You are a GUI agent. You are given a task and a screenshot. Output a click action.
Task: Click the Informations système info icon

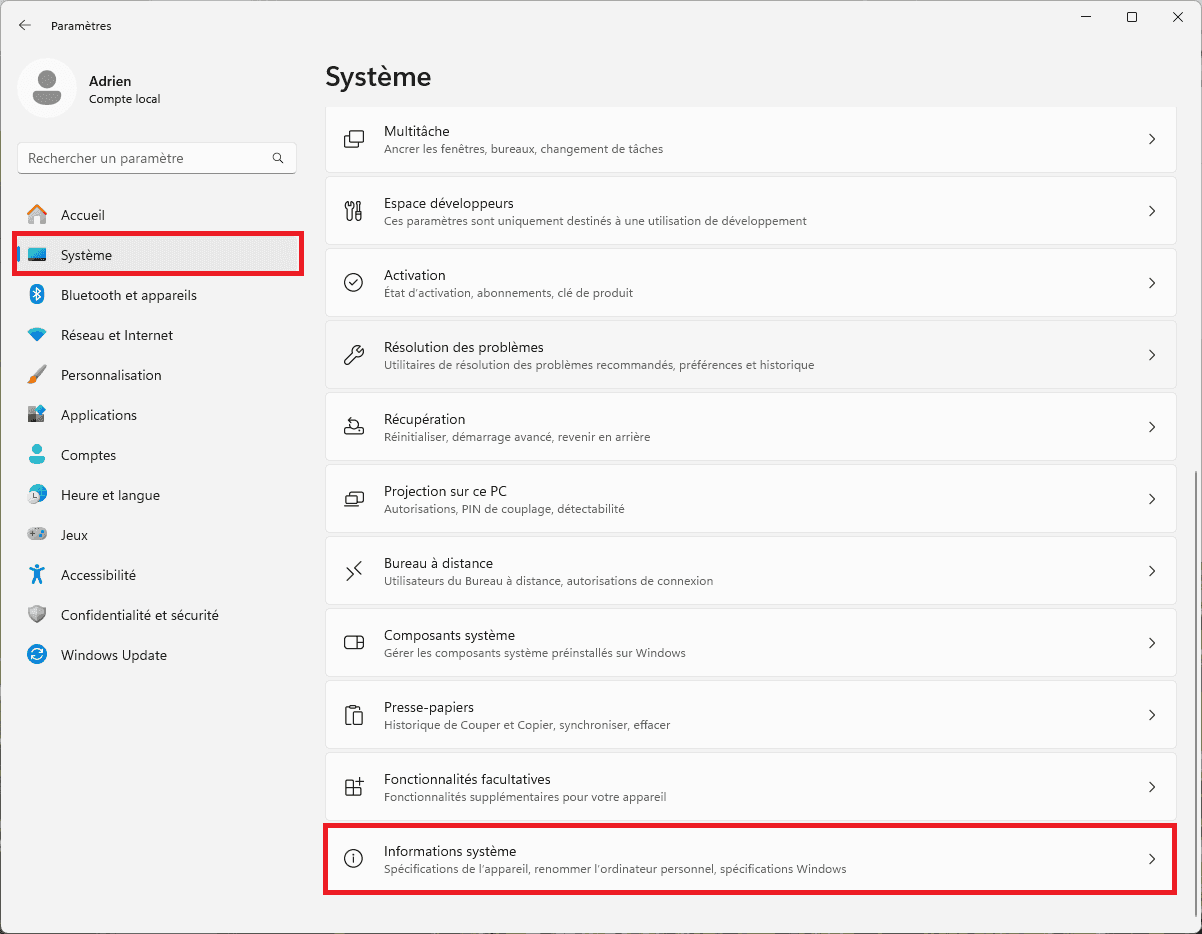353,859
